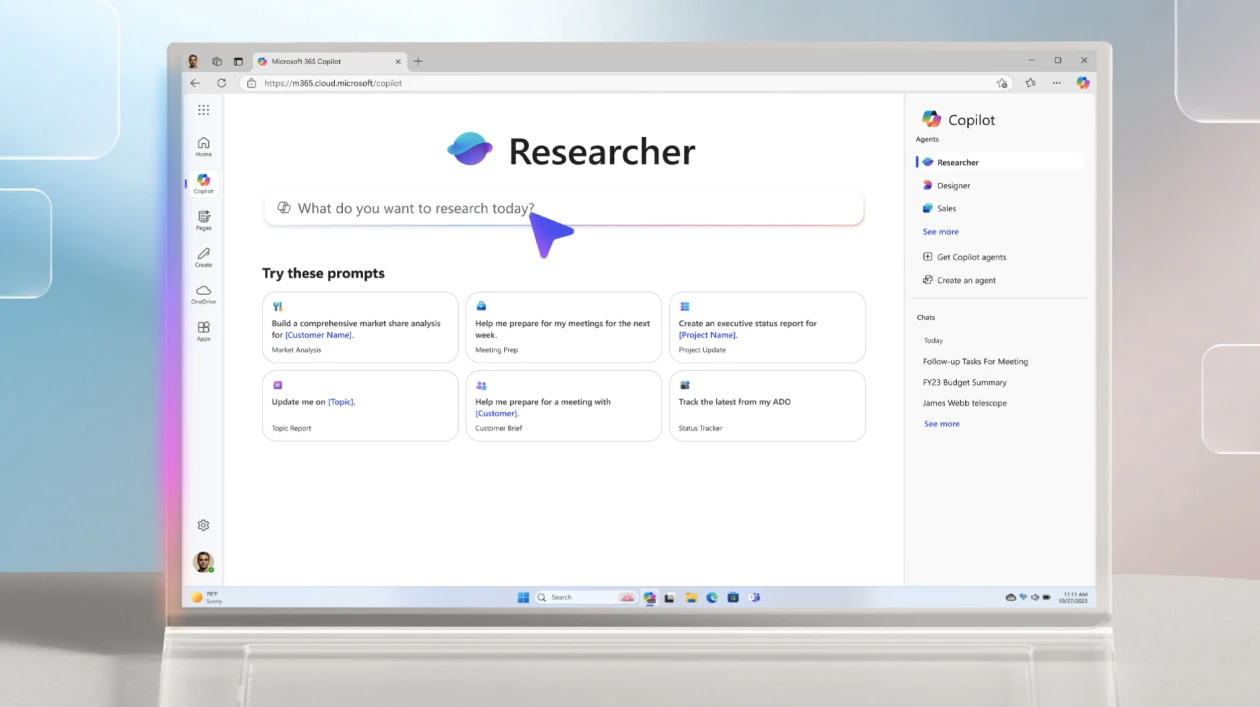Image resolution: width=1260 pixels, height=707 pixels.
Task: Open Microsoft Edge from the taskbar
Action: coord(712,597)
